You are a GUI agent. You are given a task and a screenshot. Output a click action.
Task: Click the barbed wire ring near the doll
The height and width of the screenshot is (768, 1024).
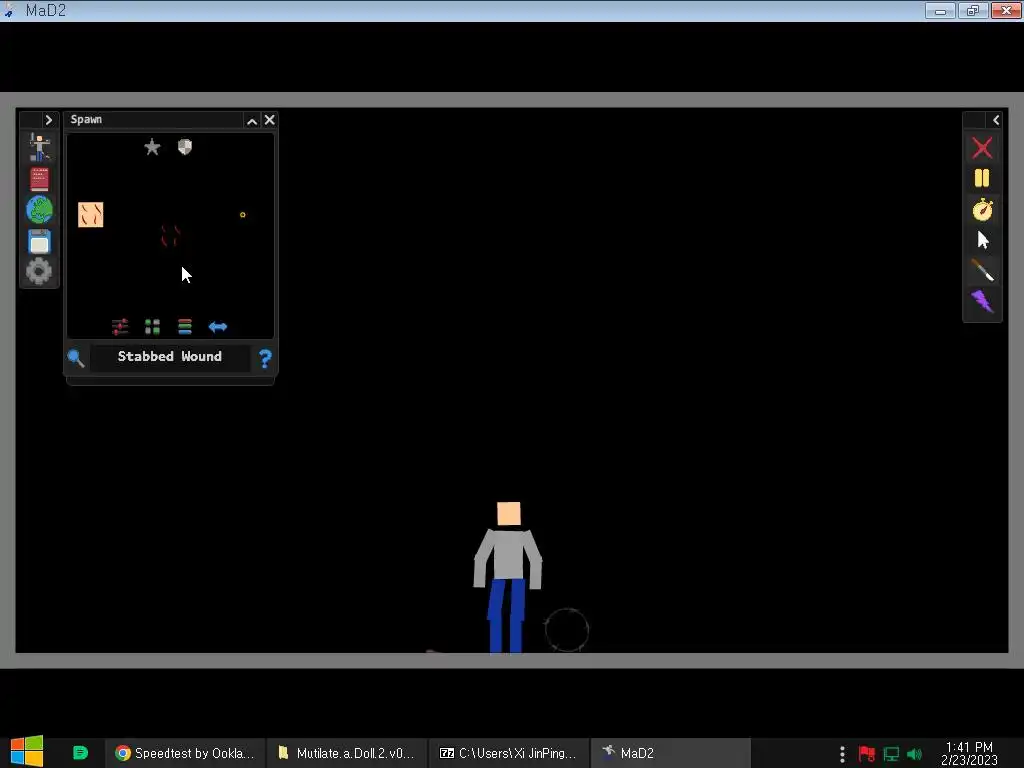(566, 630)
